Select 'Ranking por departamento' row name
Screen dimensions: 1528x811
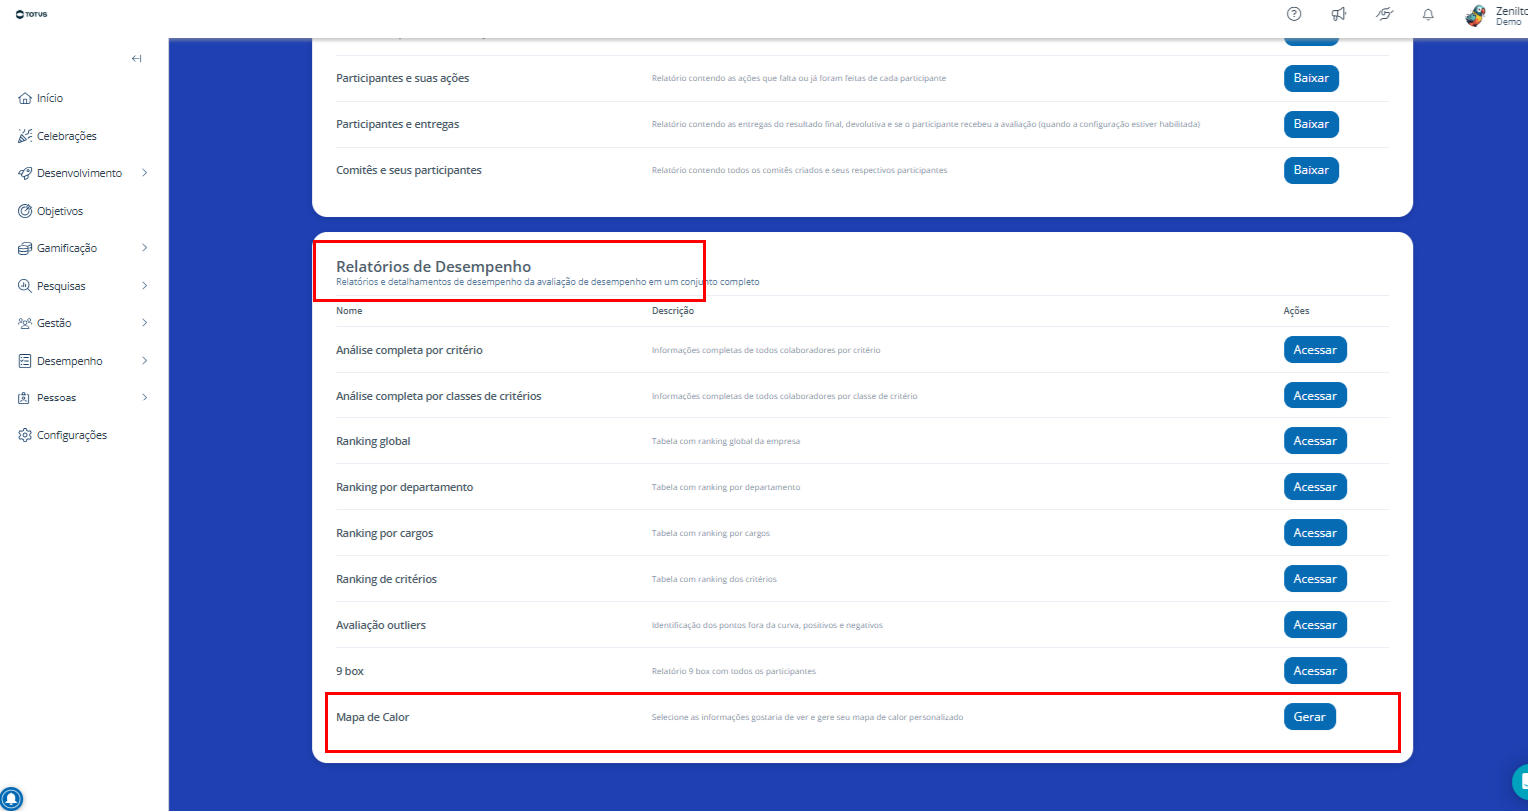[405, 487]
